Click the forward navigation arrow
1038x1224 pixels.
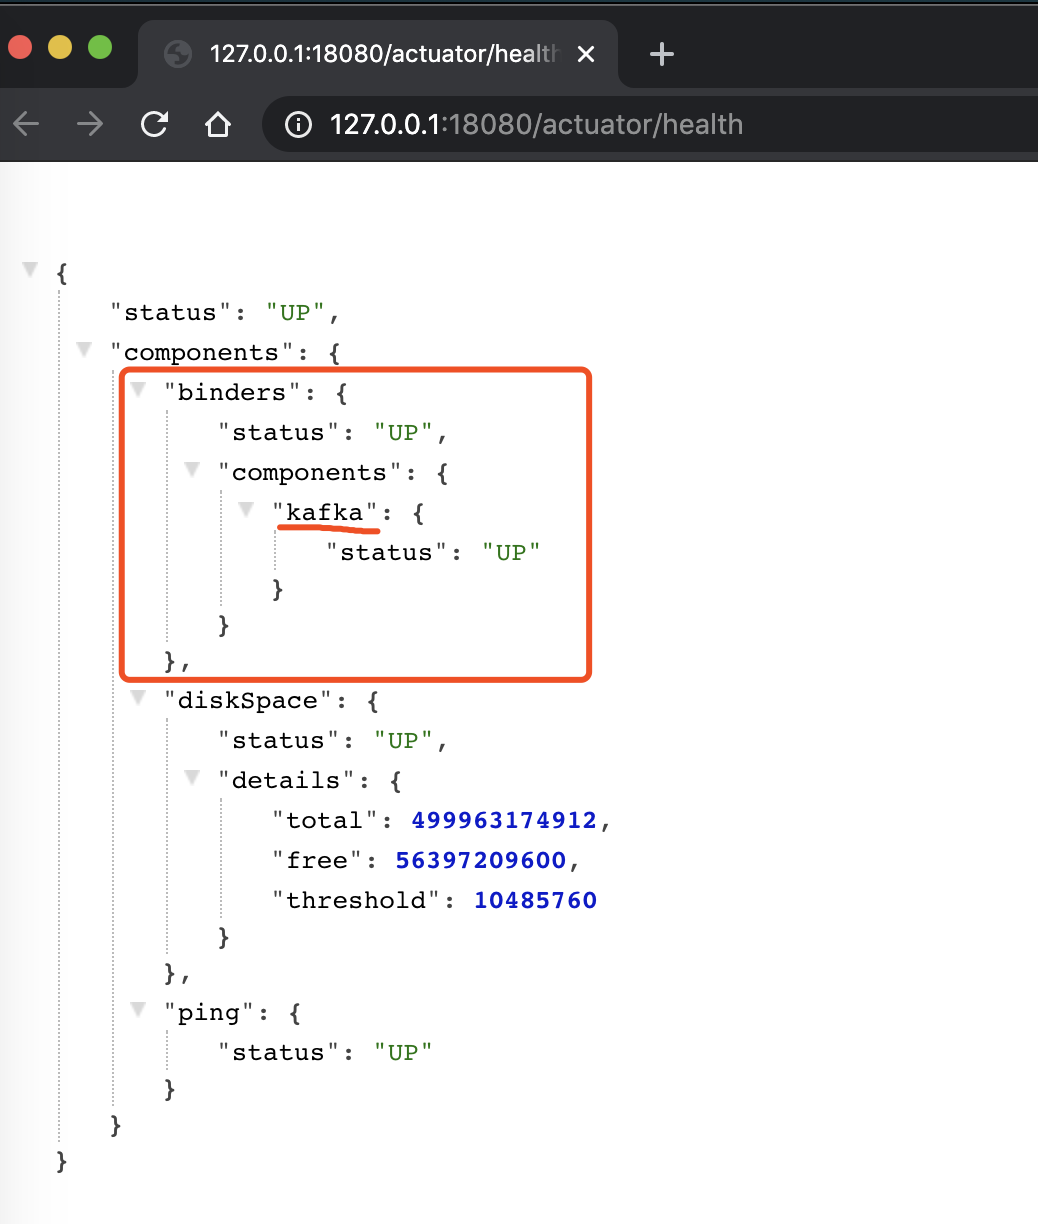[90, 124]
